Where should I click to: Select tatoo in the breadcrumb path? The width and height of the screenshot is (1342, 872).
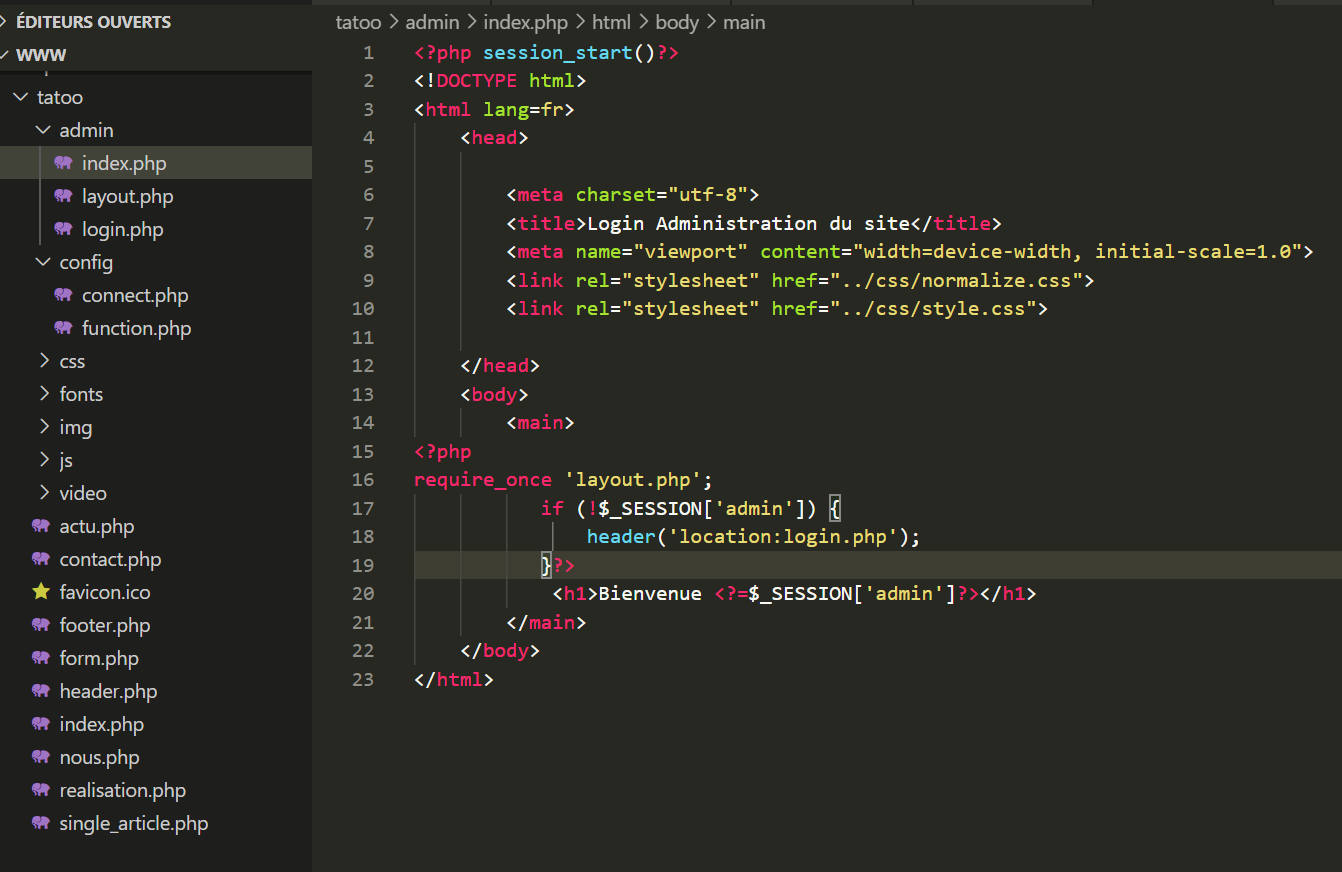click(x=358, y=22)
